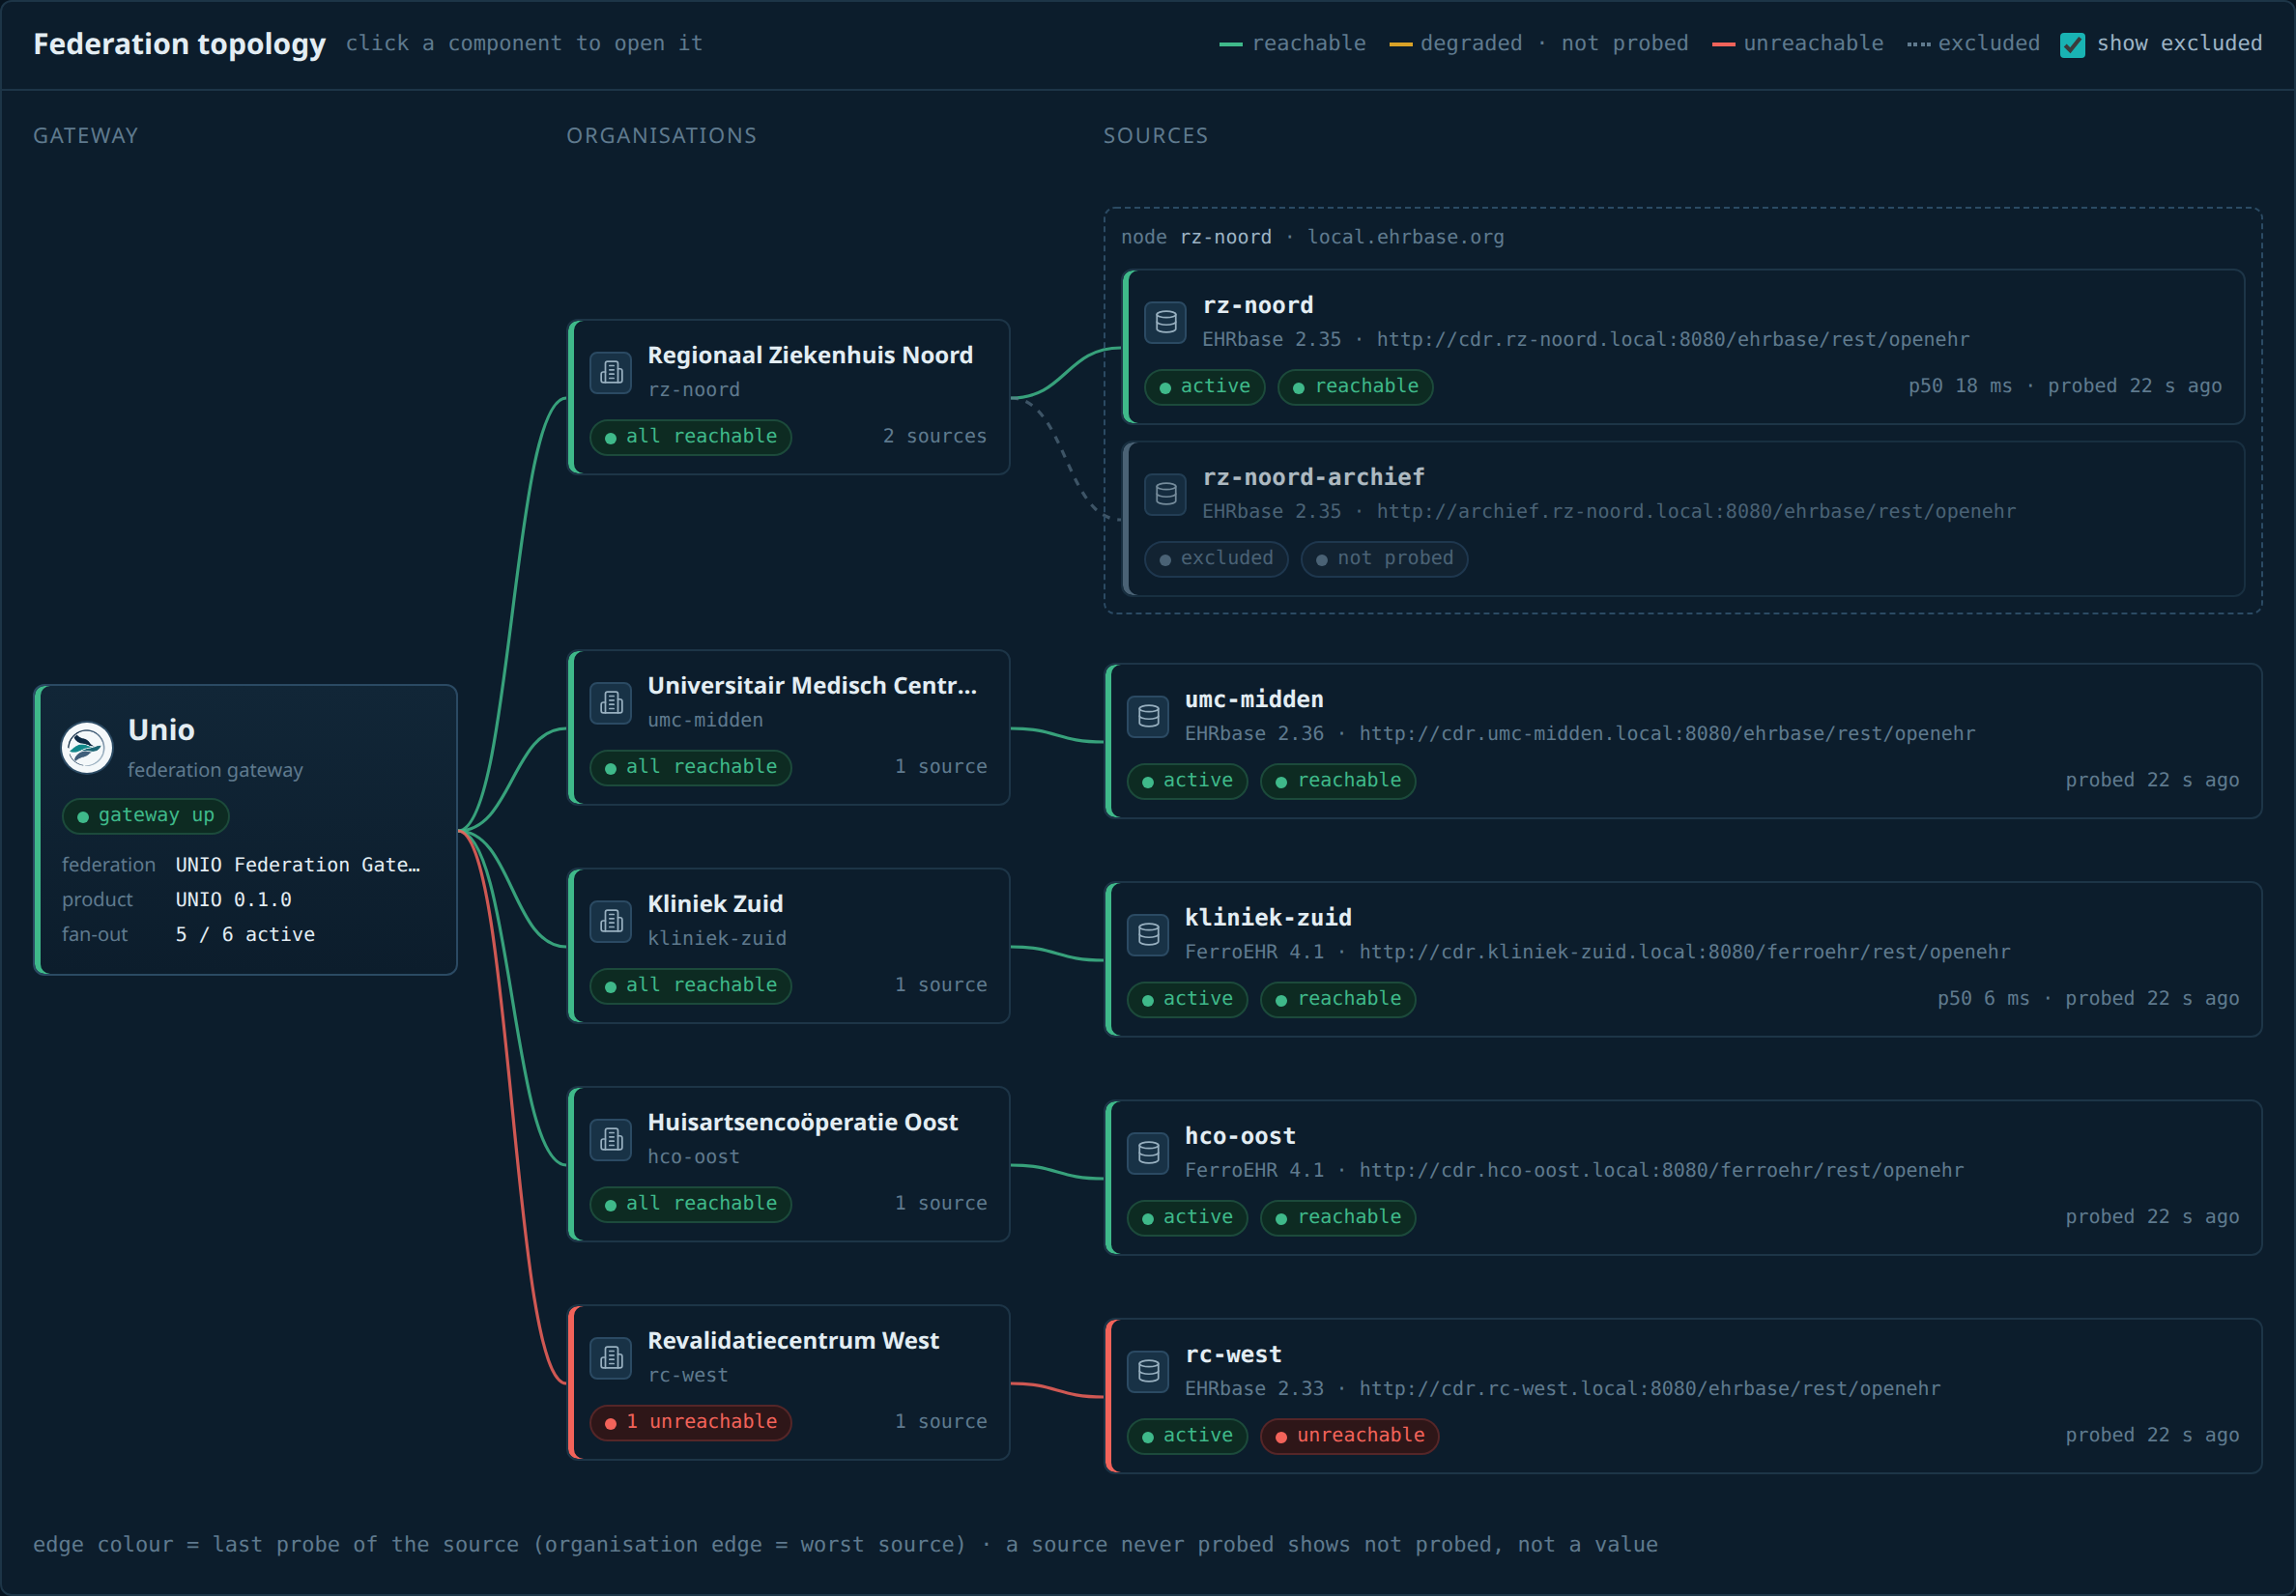
Task: Click the fan-out value 5 / 6 active
Action: point(245,934)
